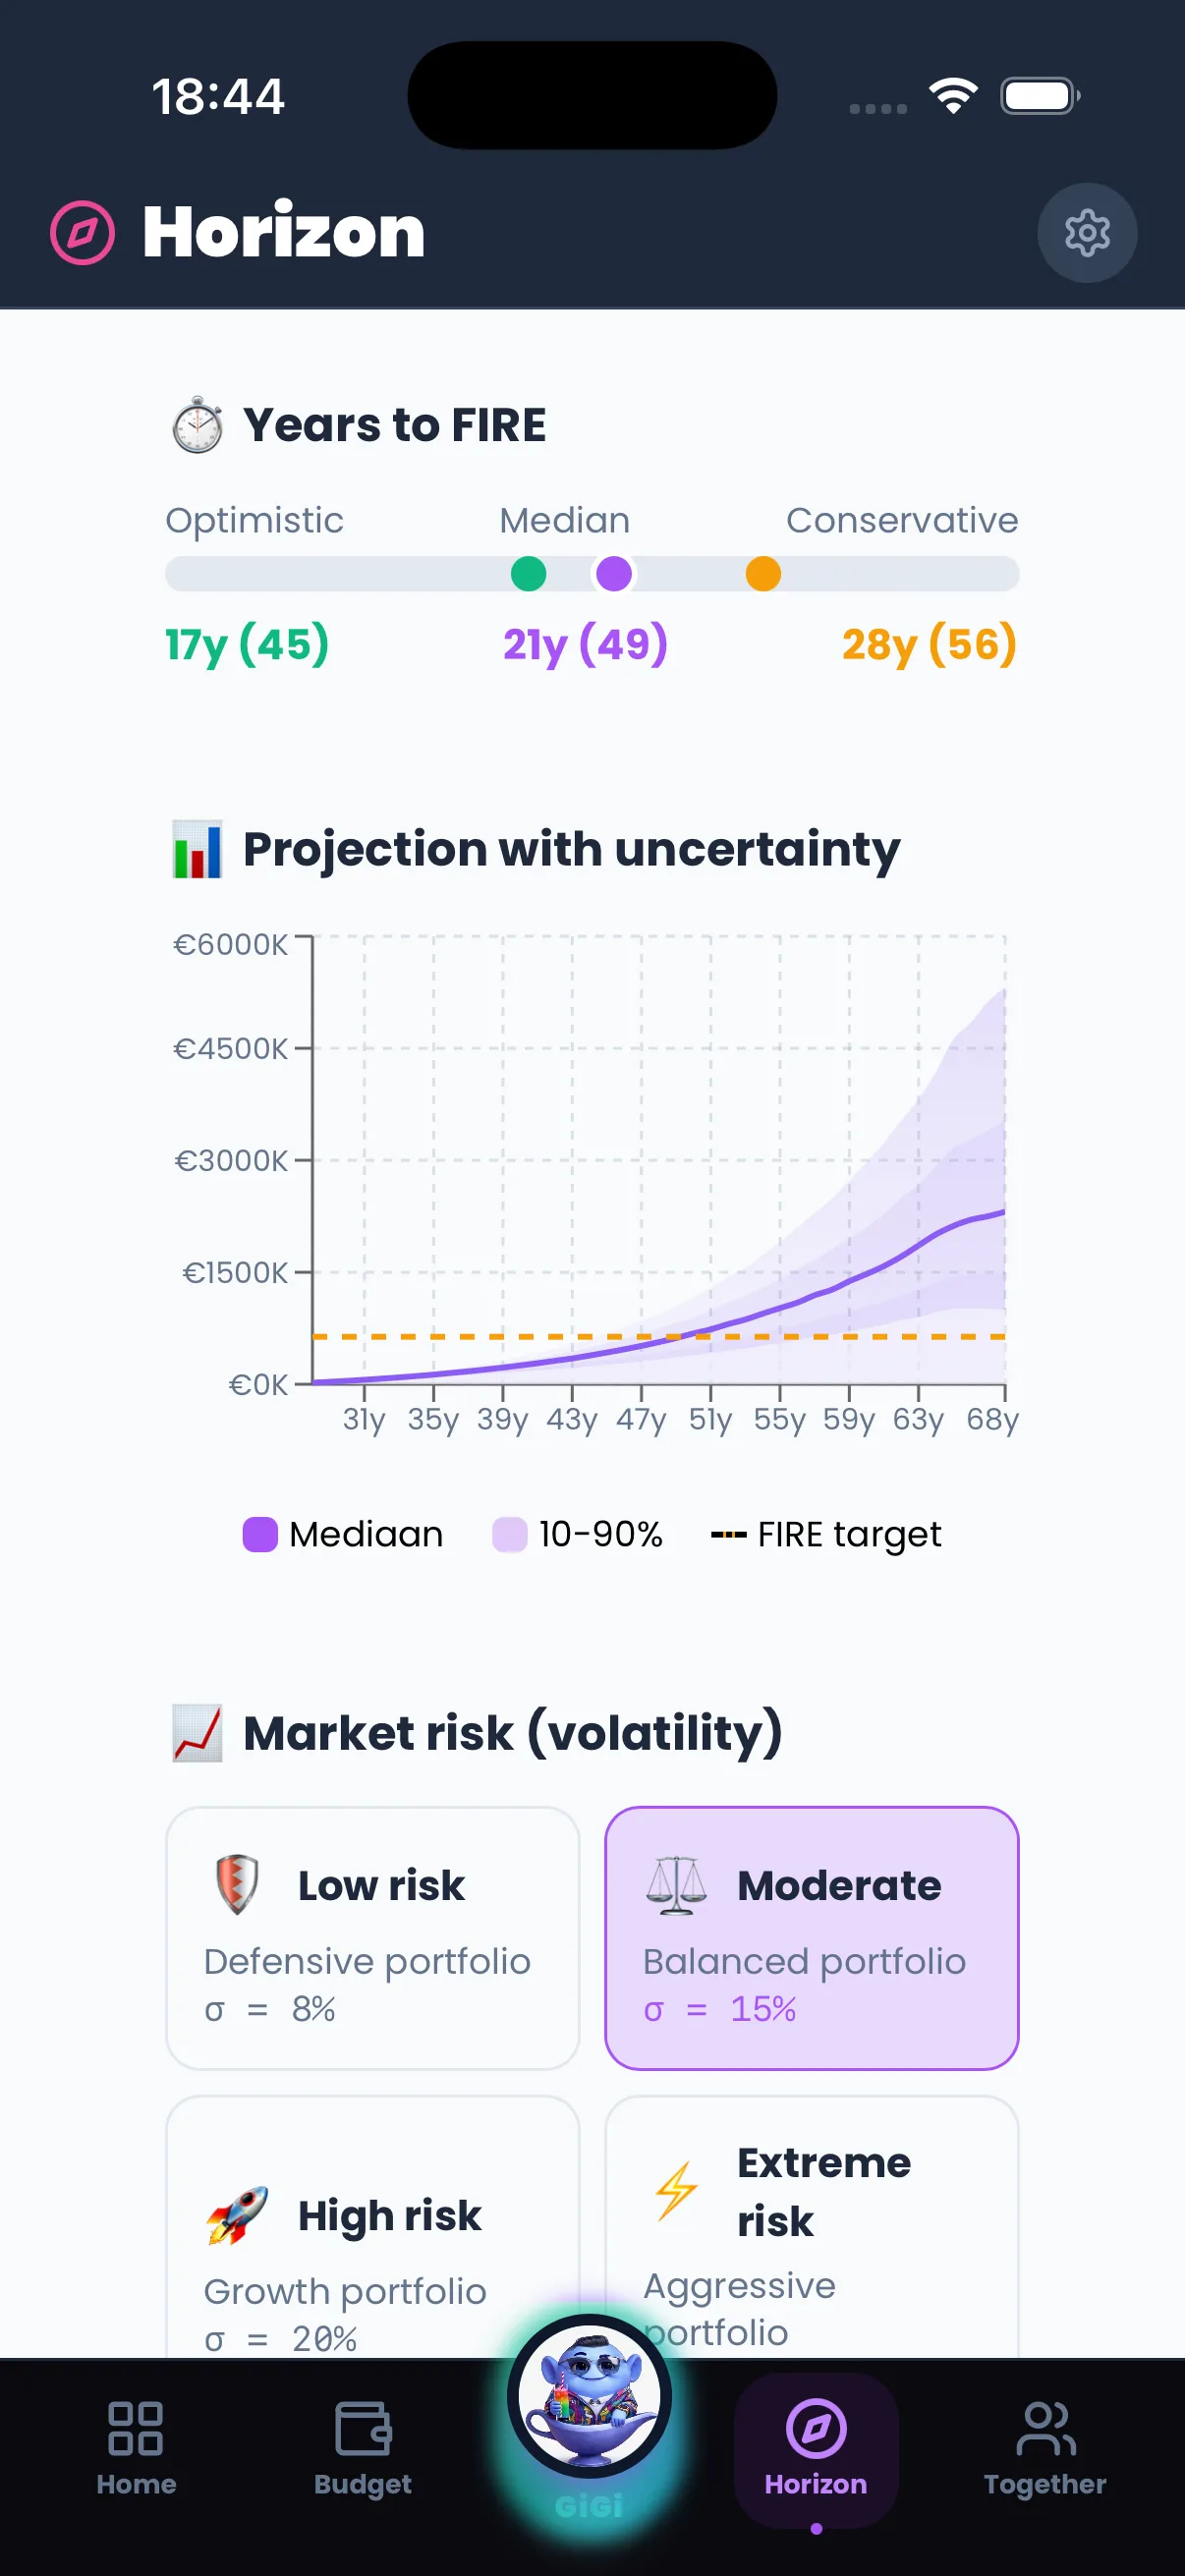Open settings via the gear icon
The image size is (1185, 2576).
1086,233
